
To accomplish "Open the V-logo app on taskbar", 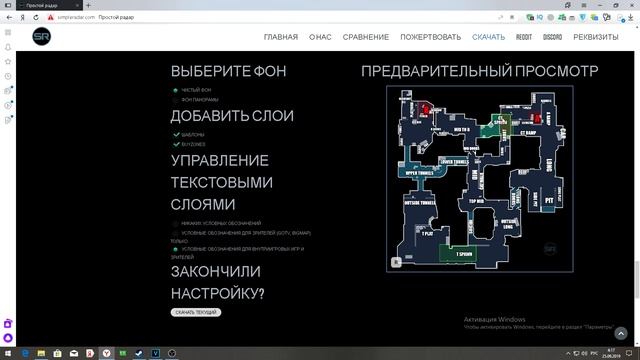I will [x=156, y=353].
